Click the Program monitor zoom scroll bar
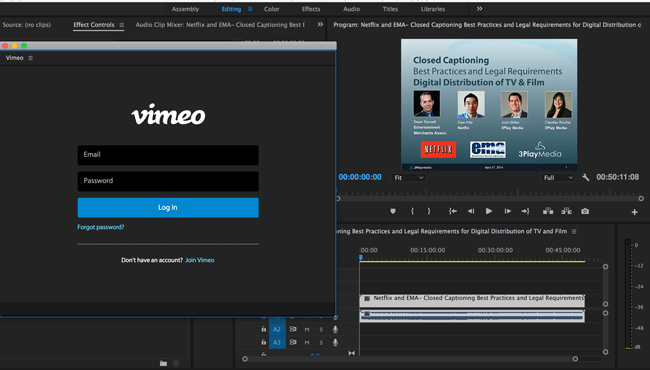The width and height of the screenshot is (650, 370). point(489,199)
